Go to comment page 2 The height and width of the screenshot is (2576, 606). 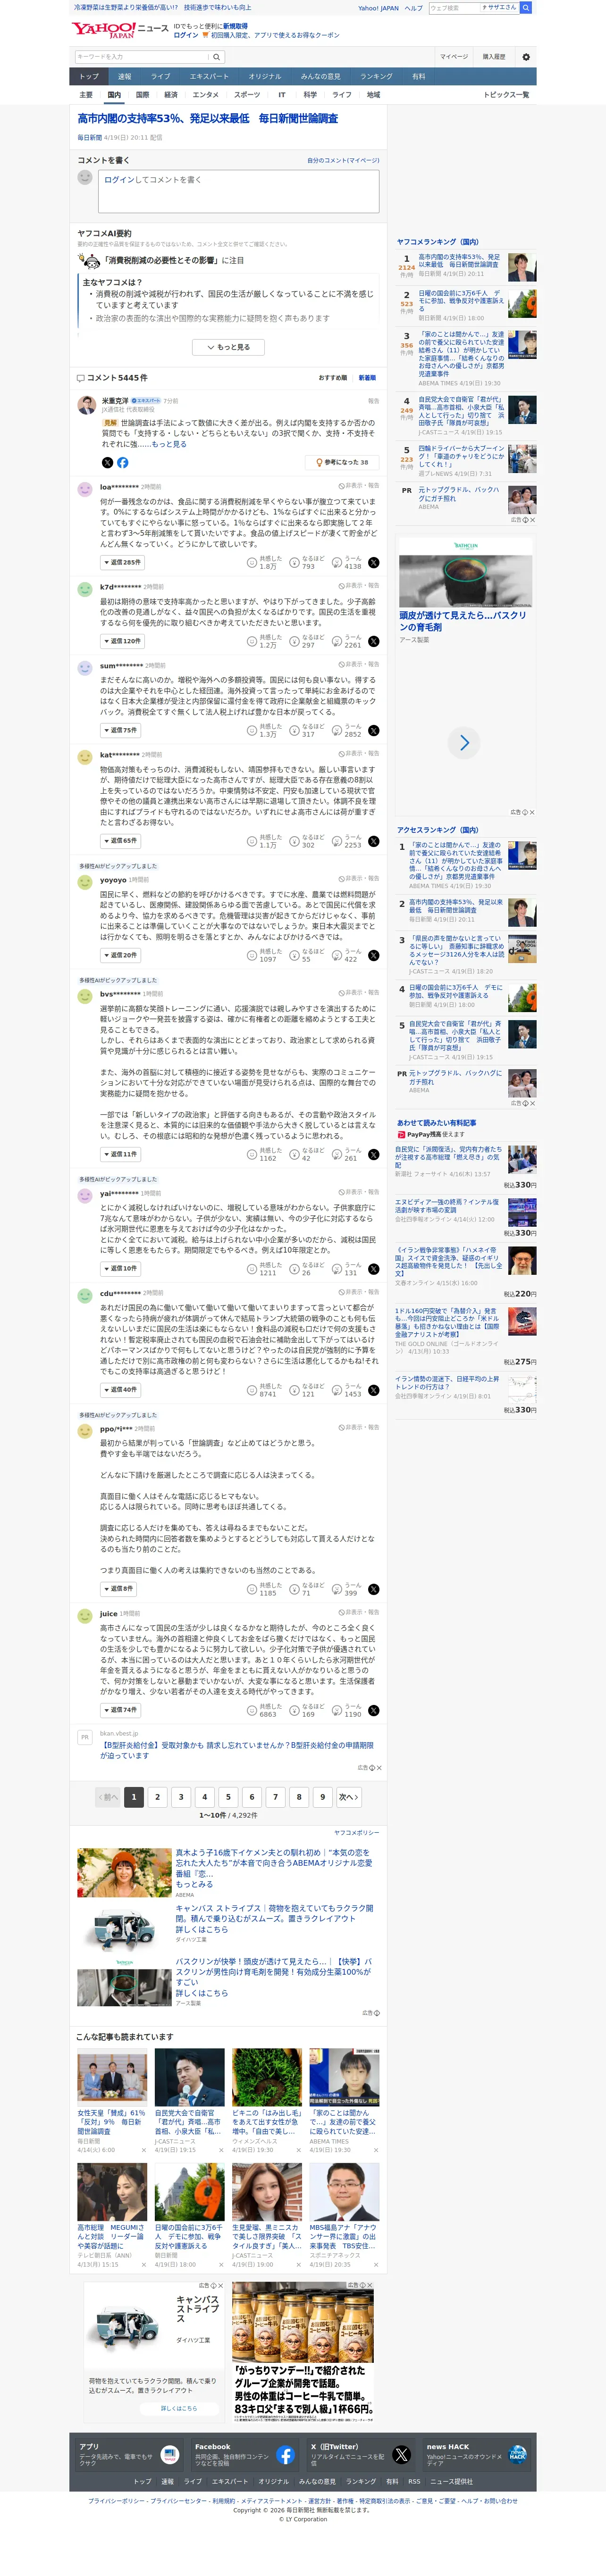157,1797
